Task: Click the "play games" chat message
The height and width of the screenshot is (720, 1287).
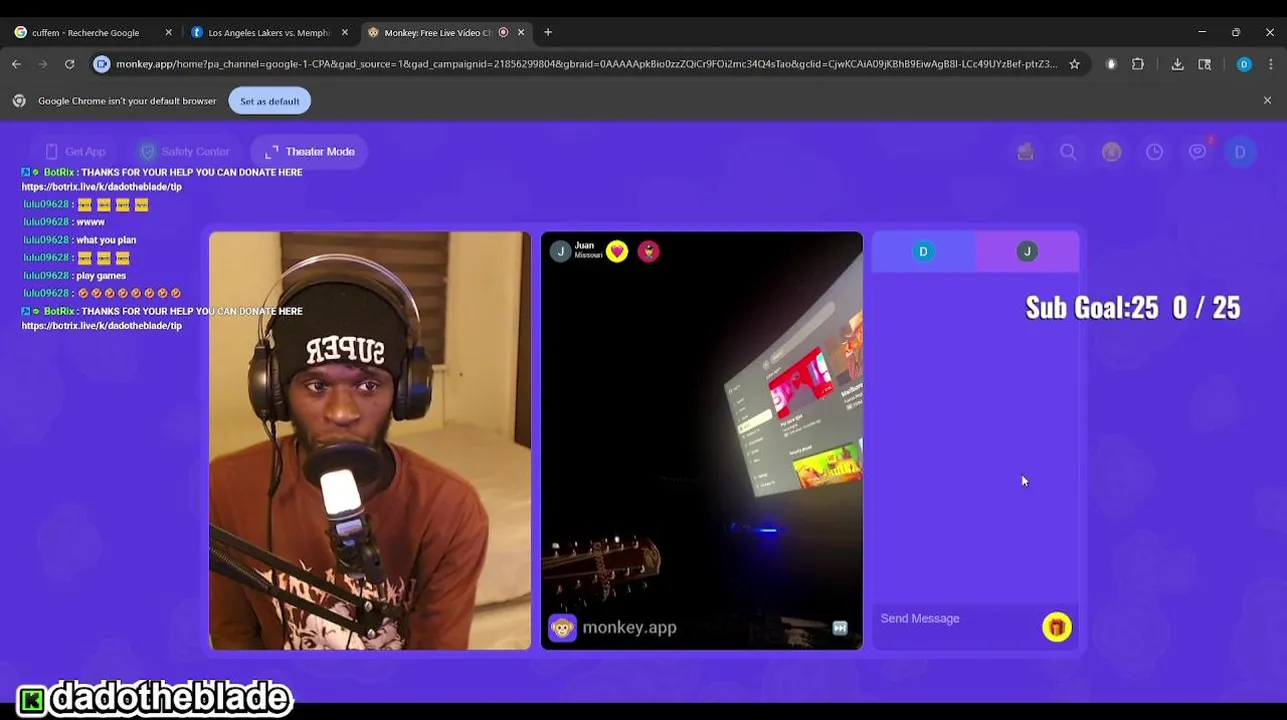Action: (101, 276)
